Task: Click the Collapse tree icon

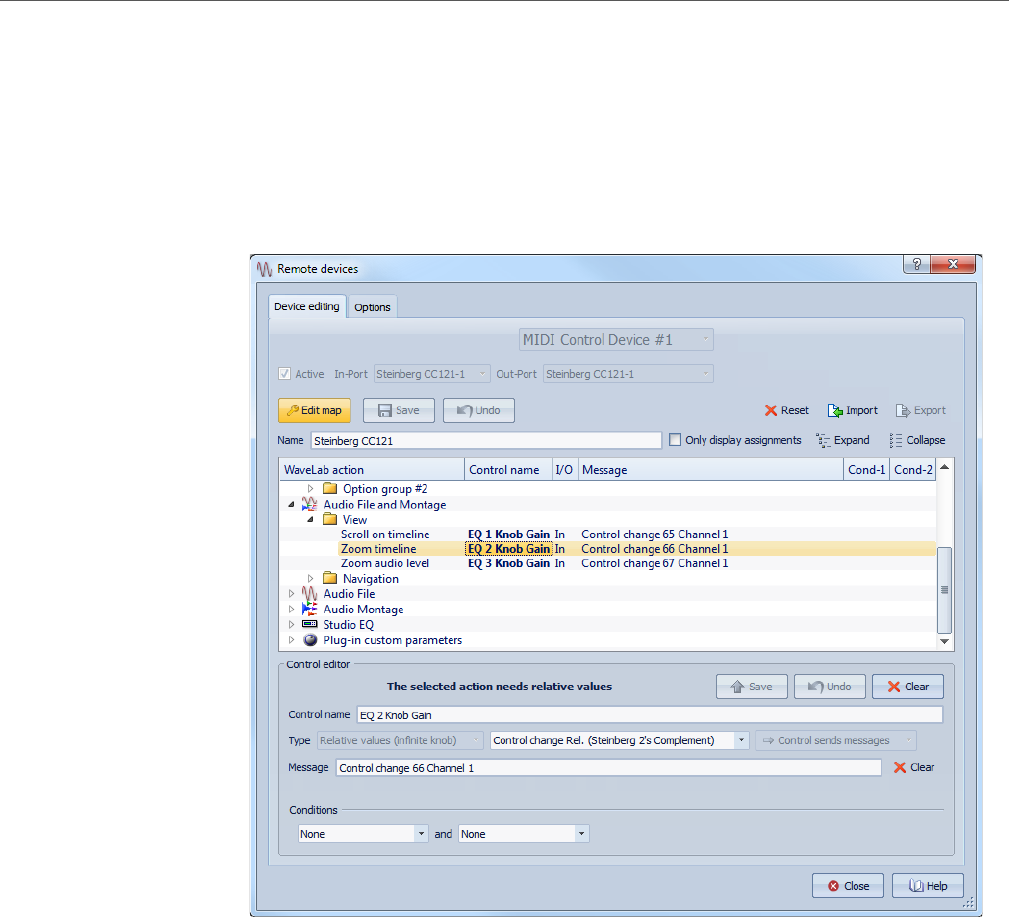Action: click(x=896, y=440)
